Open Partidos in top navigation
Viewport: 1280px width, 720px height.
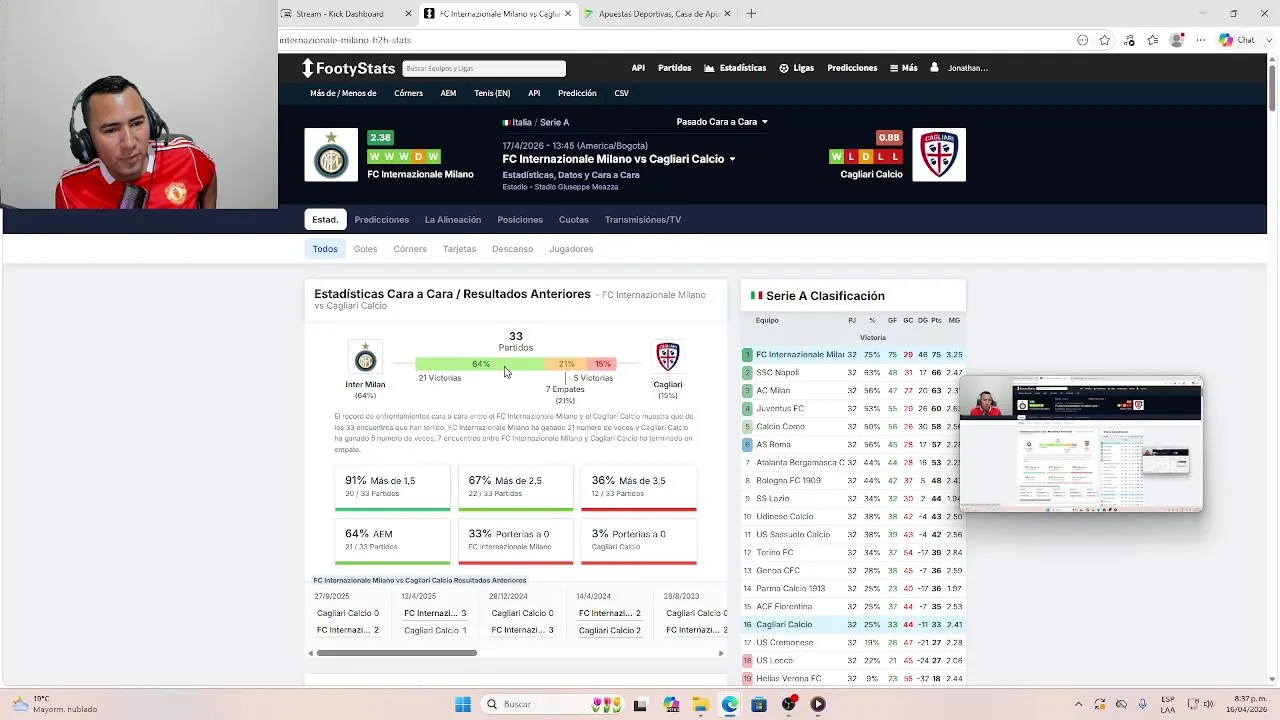click(x=675, y=68)
